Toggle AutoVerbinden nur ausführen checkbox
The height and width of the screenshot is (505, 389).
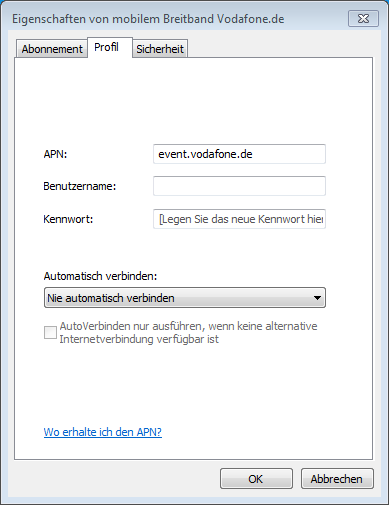click(x=50, y=332)
